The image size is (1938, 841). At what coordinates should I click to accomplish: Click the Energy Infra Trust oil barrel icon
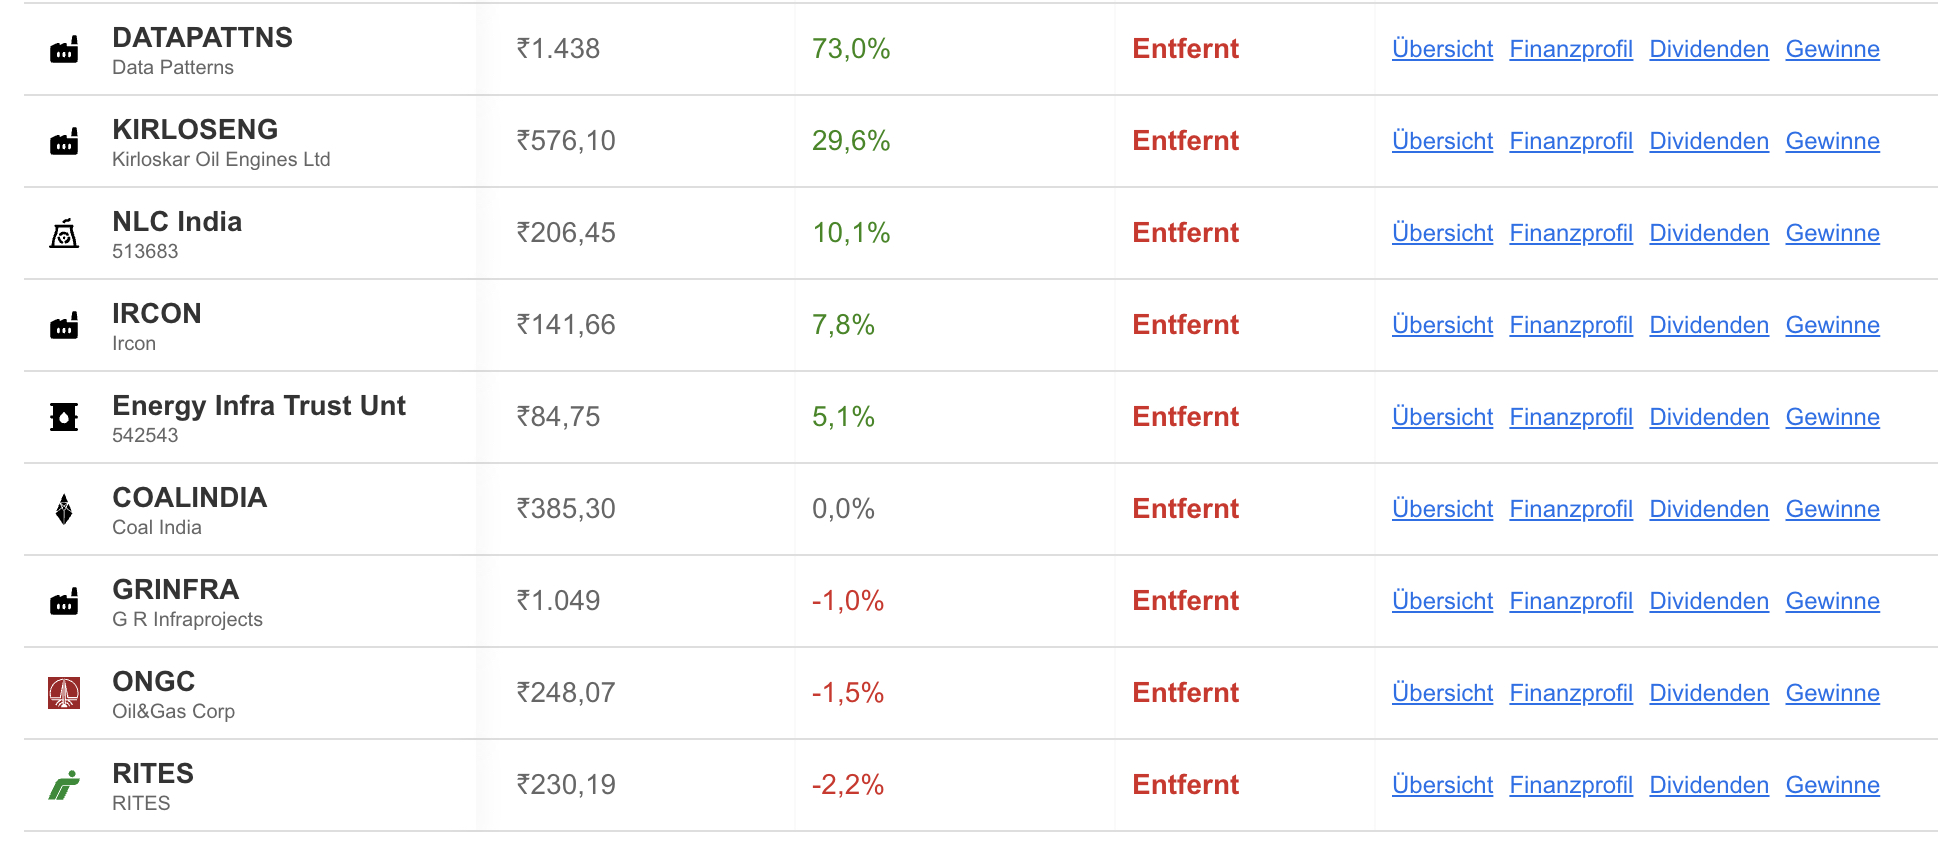click(64, 417)
